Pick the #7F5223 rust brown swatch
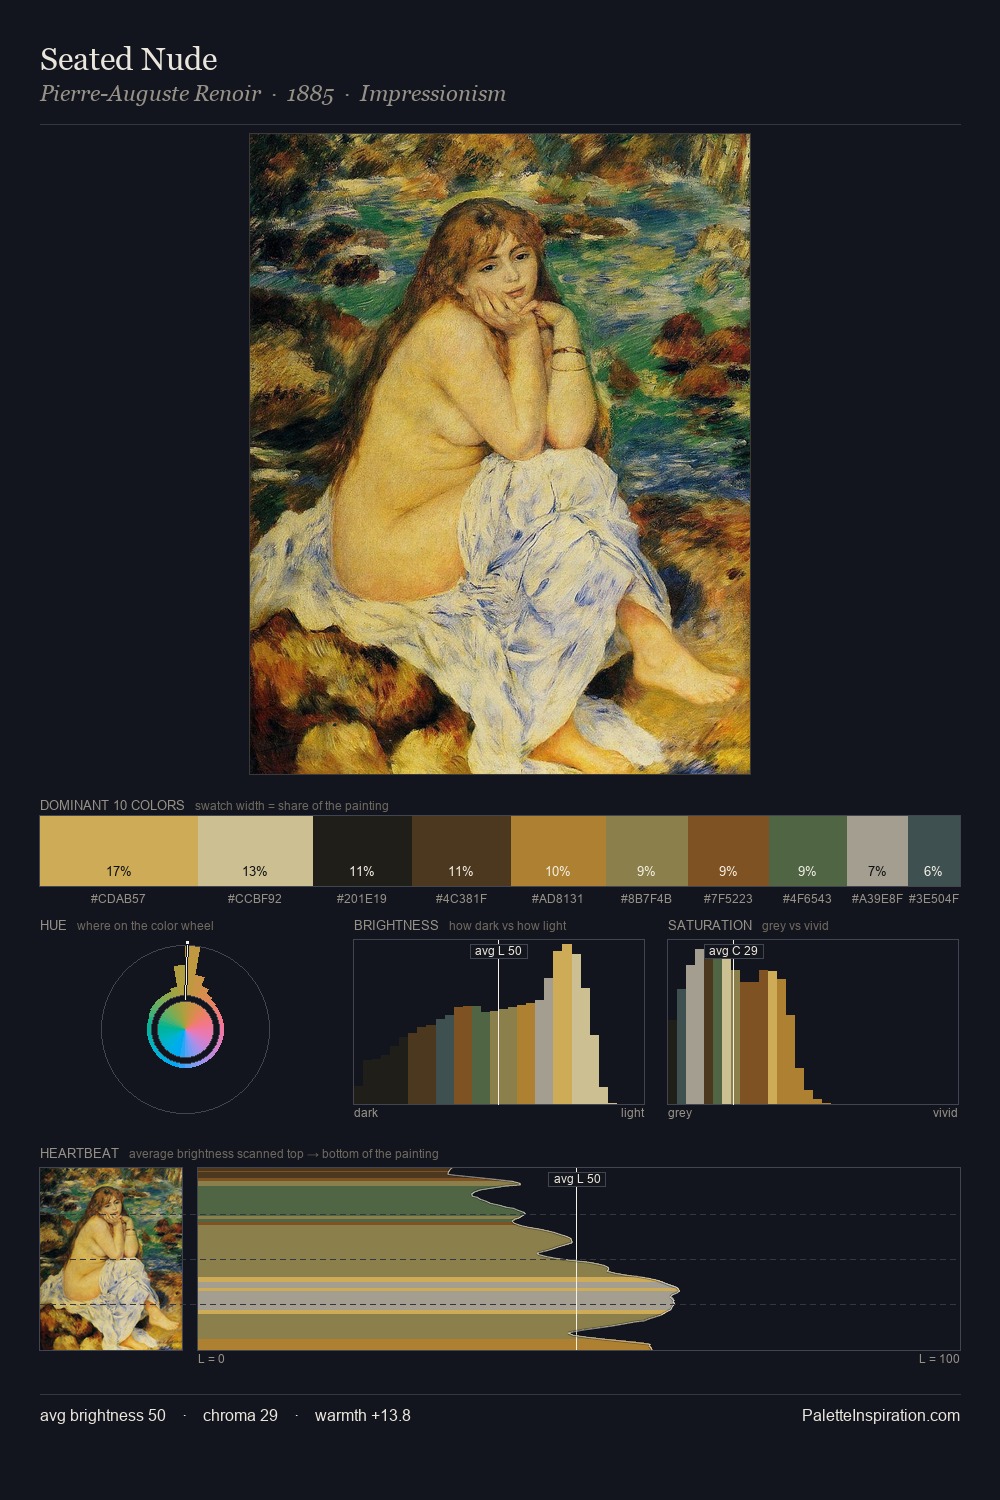This screenshot has width=1000, height=1500. tap(729, 851)
